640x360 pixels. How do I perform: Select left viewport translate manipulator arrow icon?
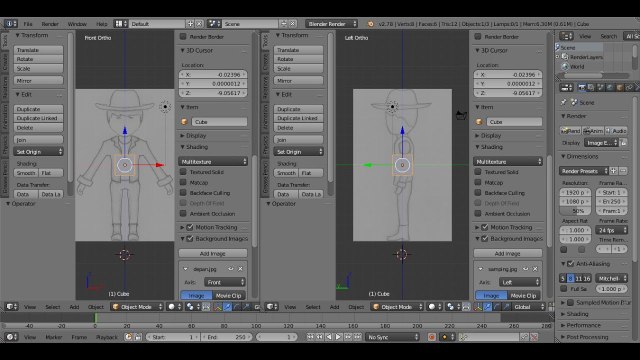(227, 307)
